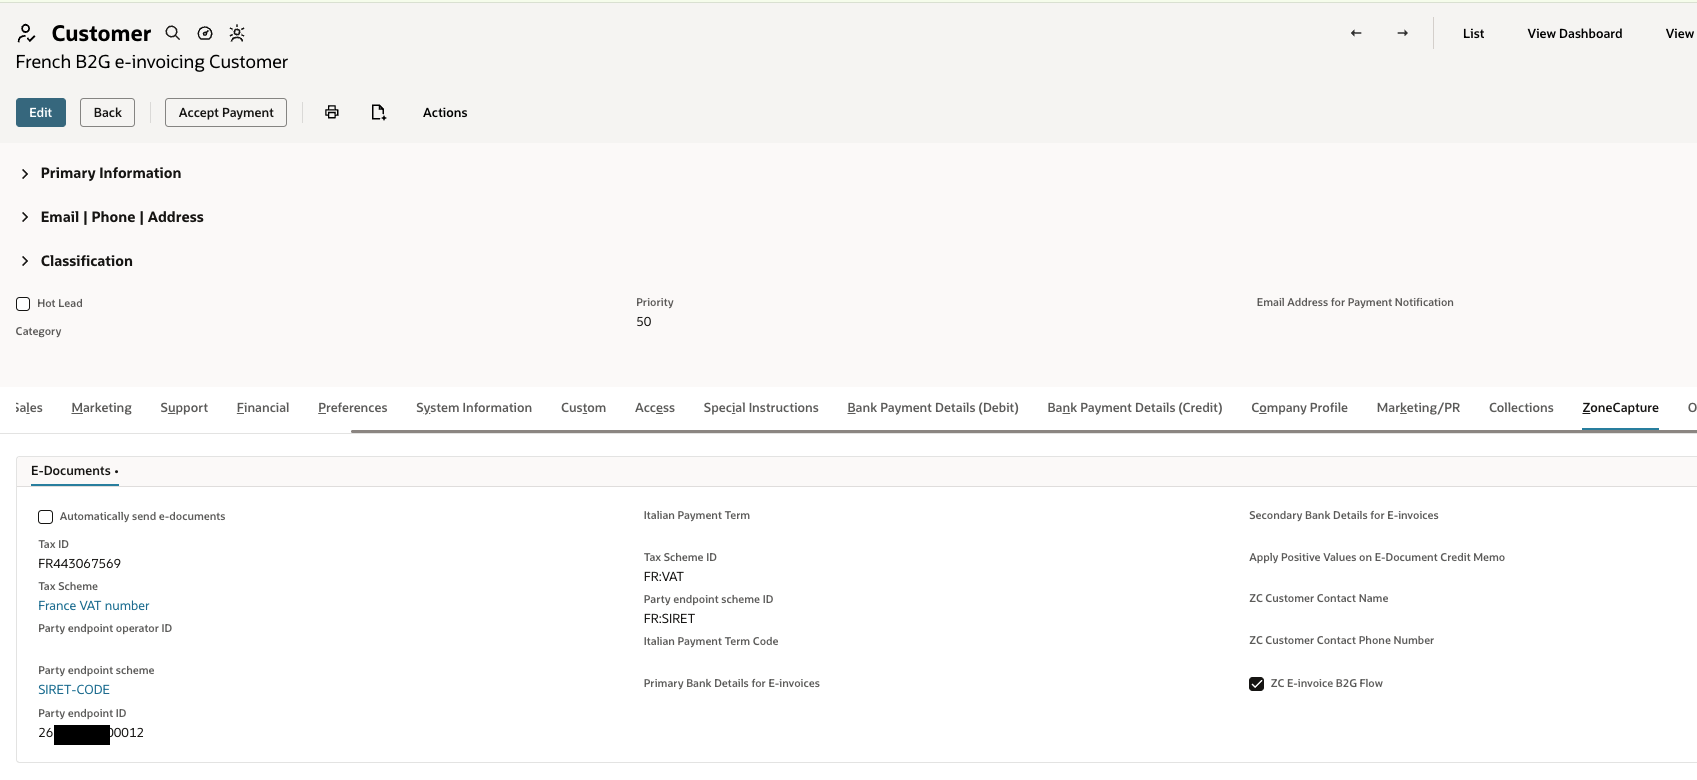
Task: Open the List link
Action: 1473,33
